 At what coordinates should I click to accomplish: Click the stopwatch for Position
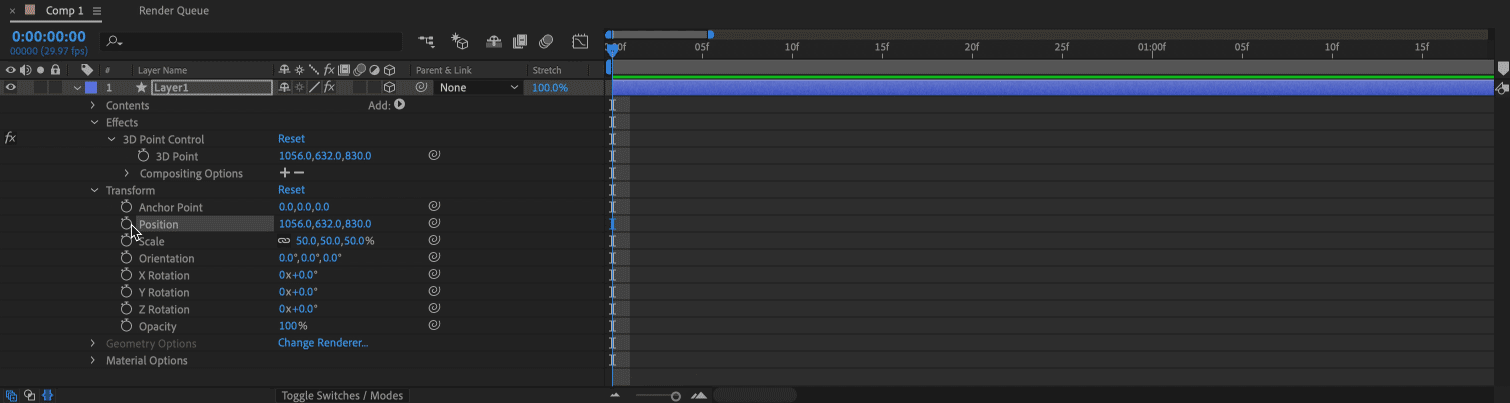point(126,224)
